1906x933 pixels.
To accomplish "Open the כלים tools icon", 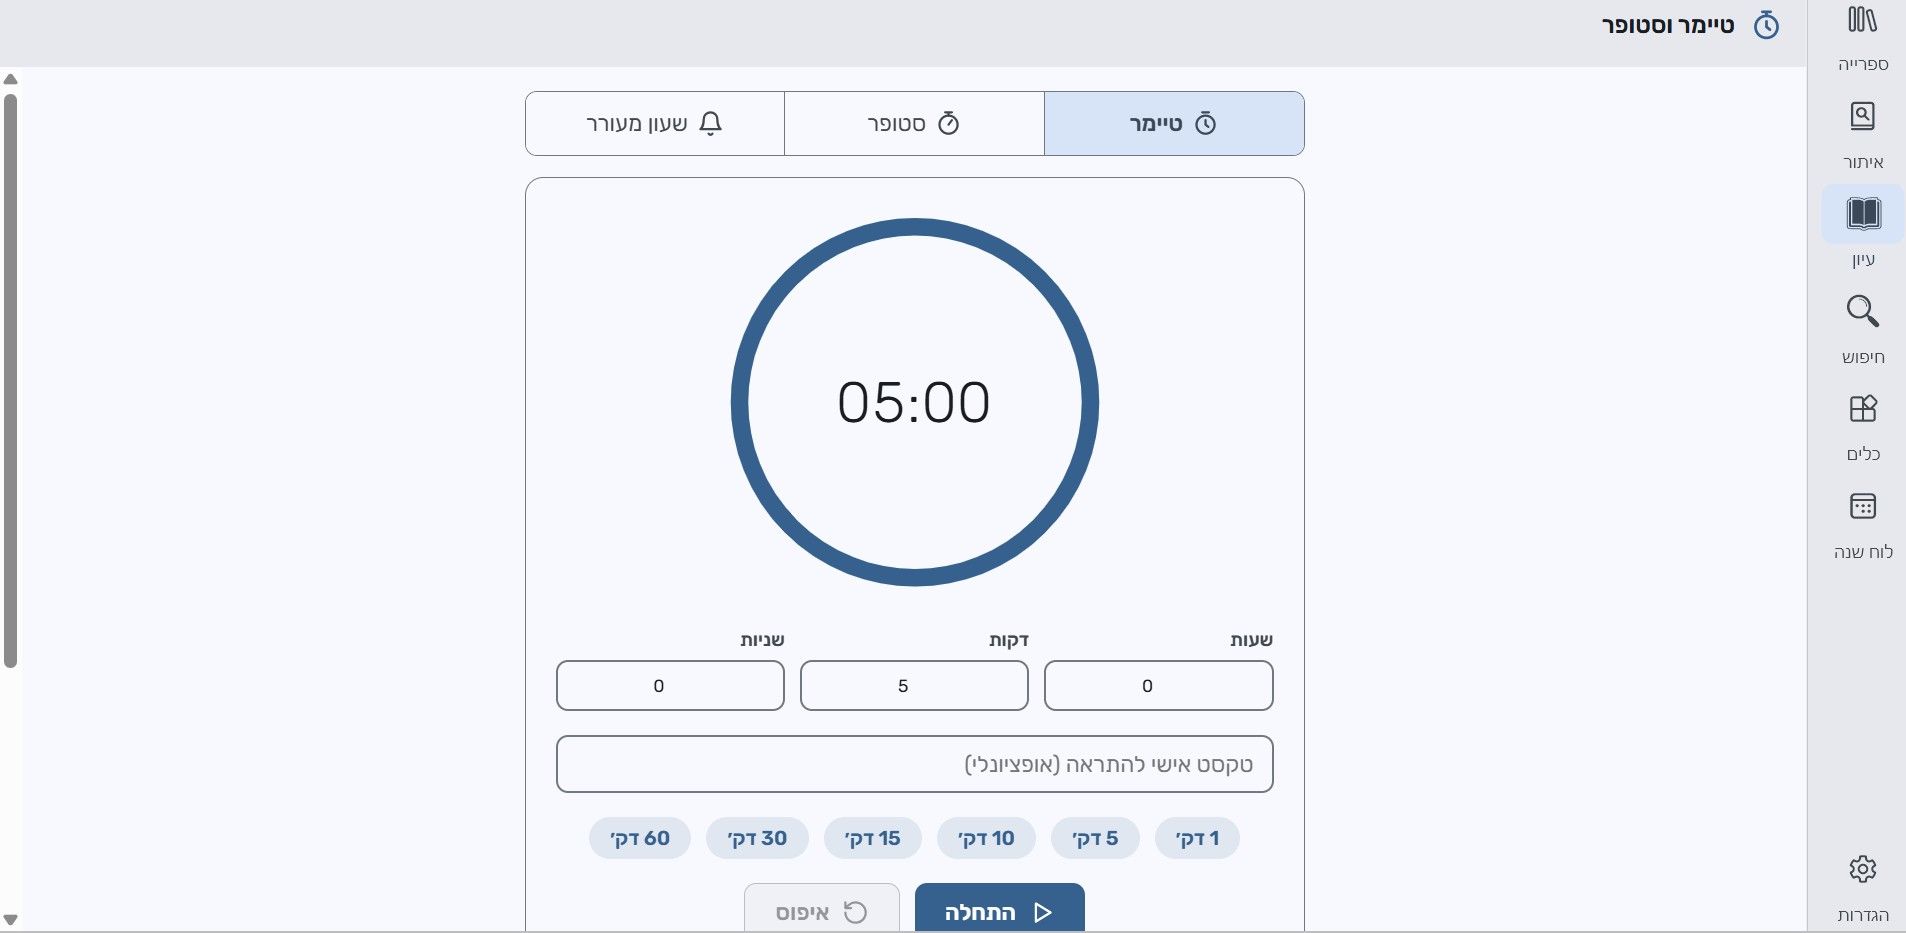I will coord(1863,409).
